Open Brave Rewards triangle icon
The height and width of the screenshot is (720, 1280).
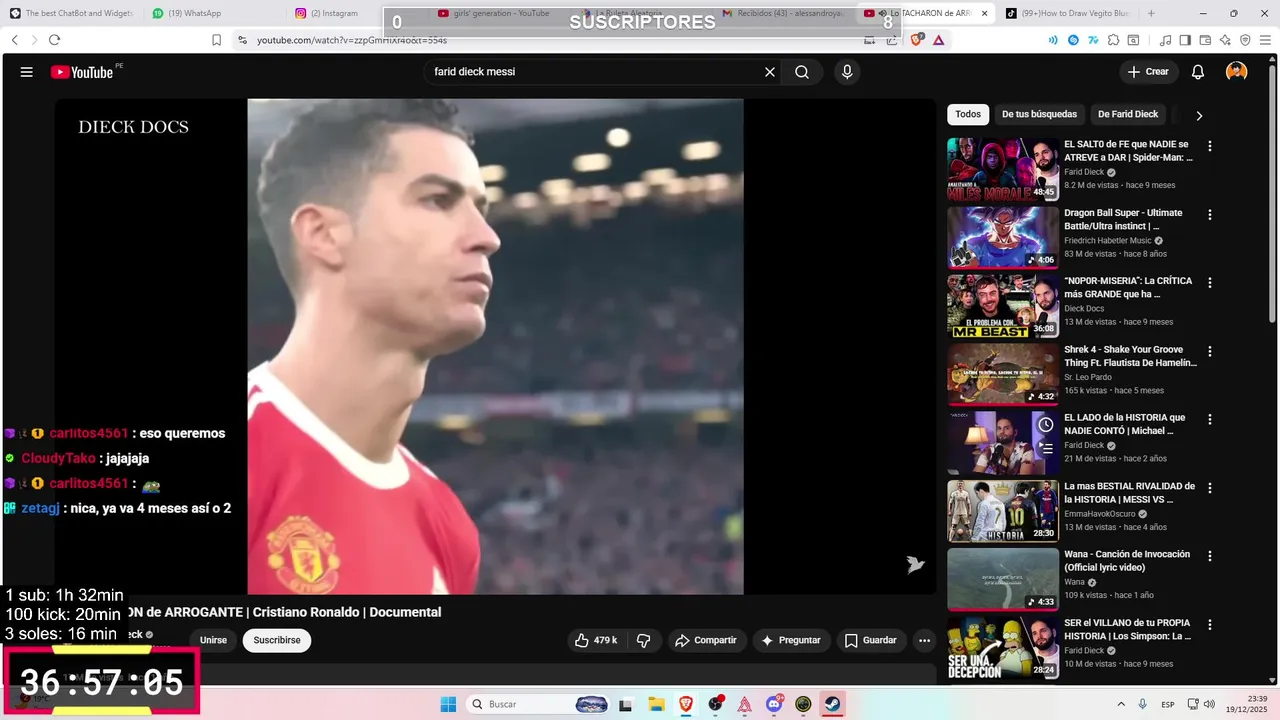click(x=938, y=40)
